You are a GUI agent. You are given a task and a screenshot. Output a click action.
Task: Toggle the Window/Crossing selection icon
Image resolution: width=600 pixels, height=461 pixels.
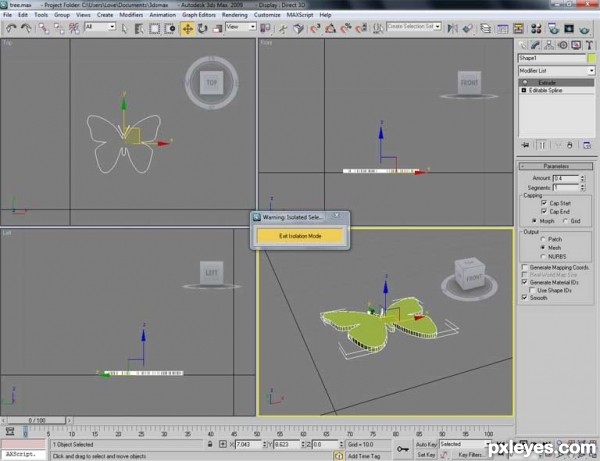point(170,29)
